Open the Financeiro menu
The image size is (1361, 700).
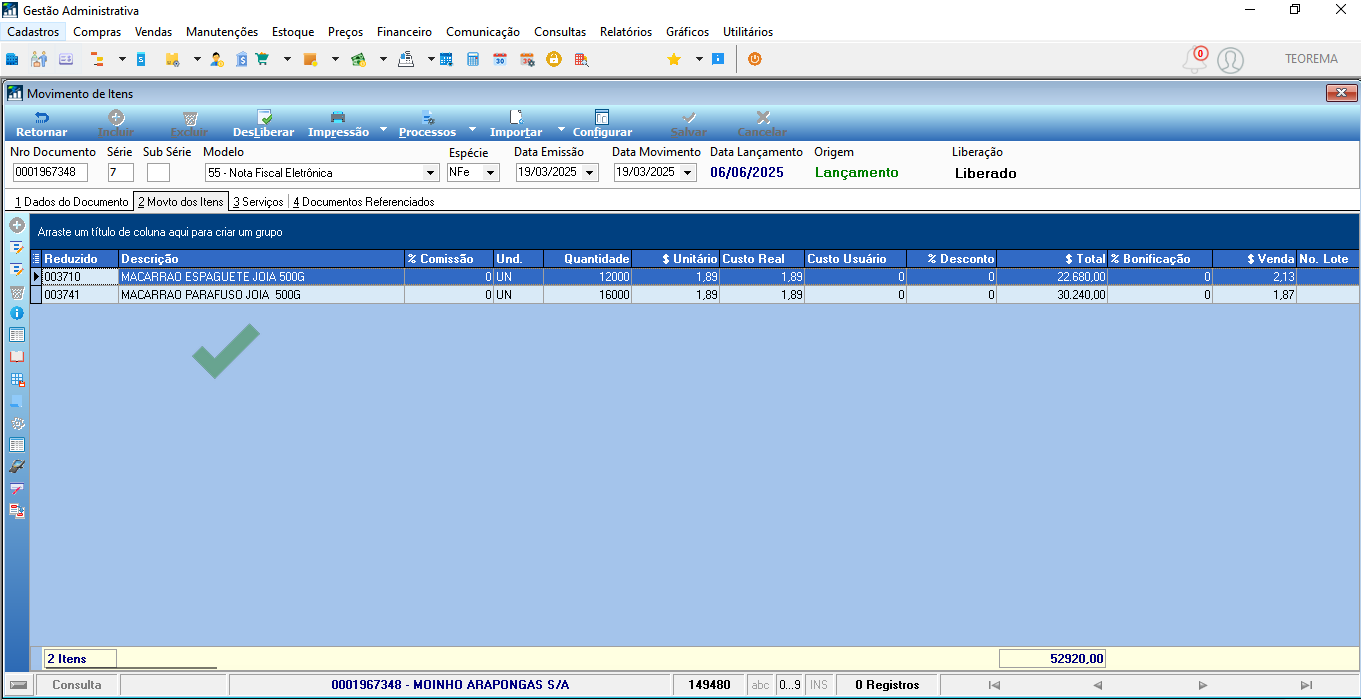pos(404,32)
